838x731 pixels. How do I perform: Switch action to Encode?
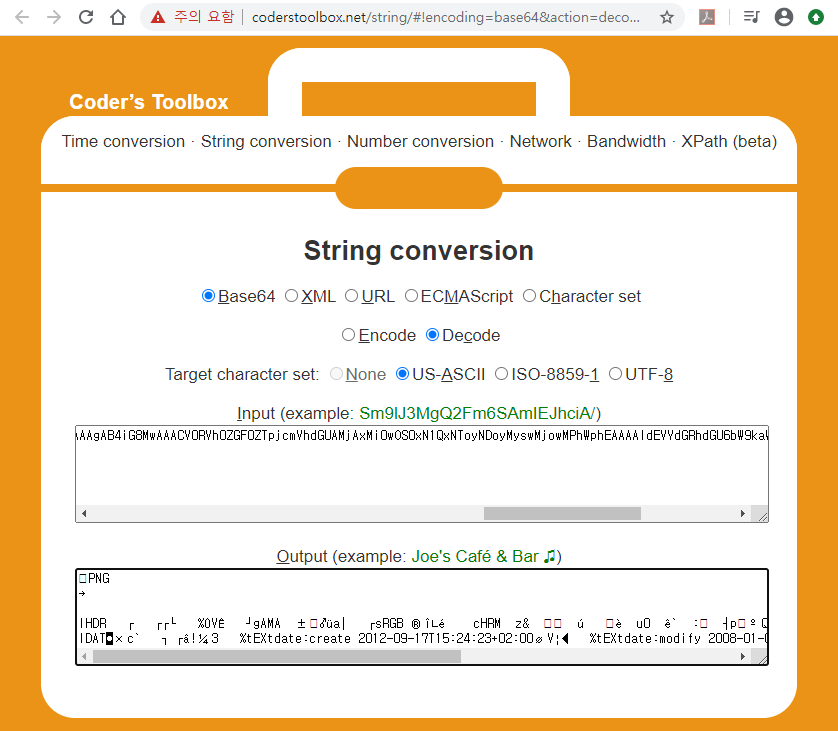click(348, 335)
